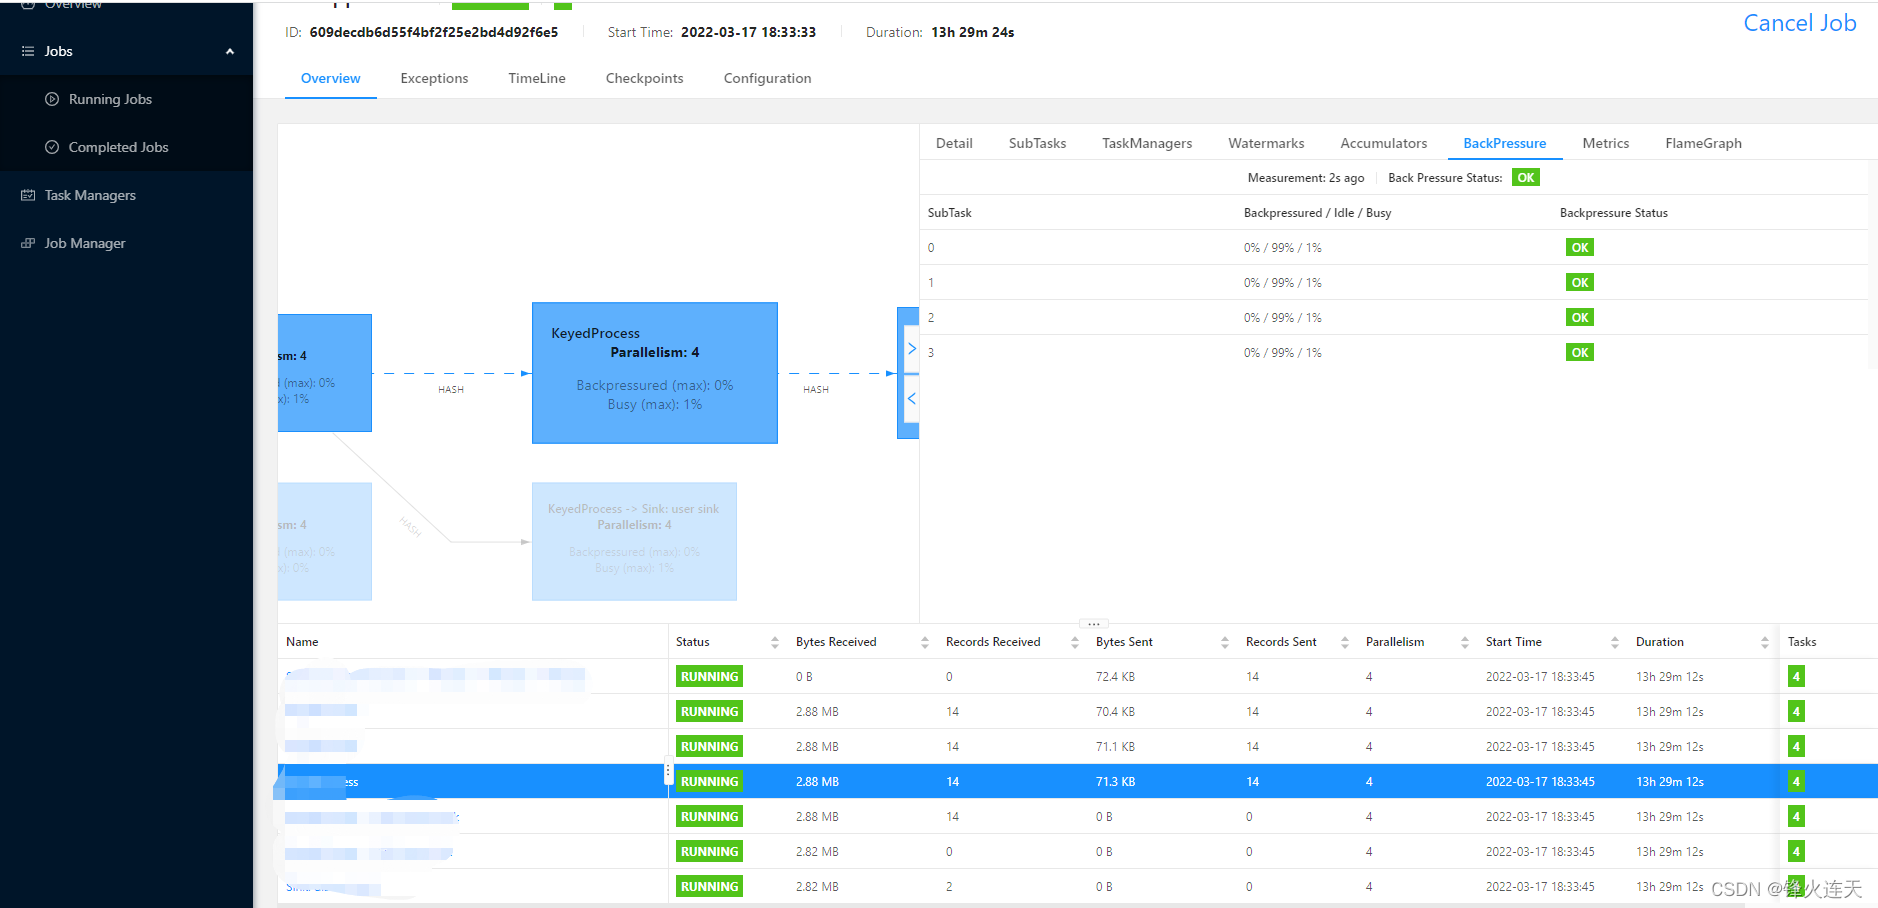Select the Detail tab
The width and height of the screenshot is (1878, 908).
tap(954, 143)
